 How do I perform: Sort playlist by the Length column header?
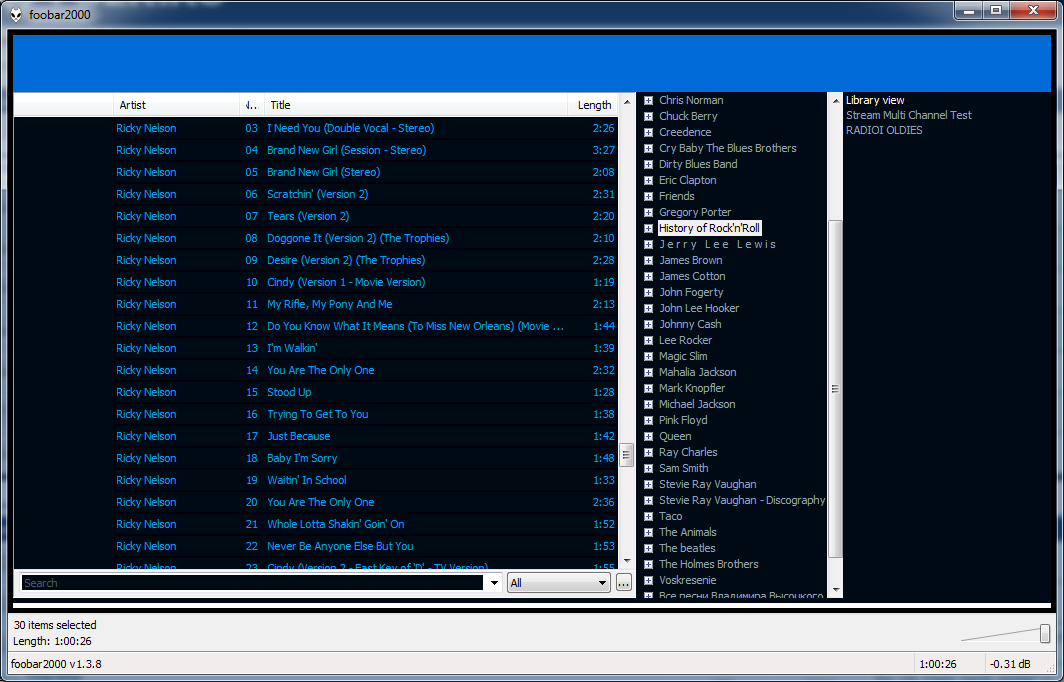594,105
